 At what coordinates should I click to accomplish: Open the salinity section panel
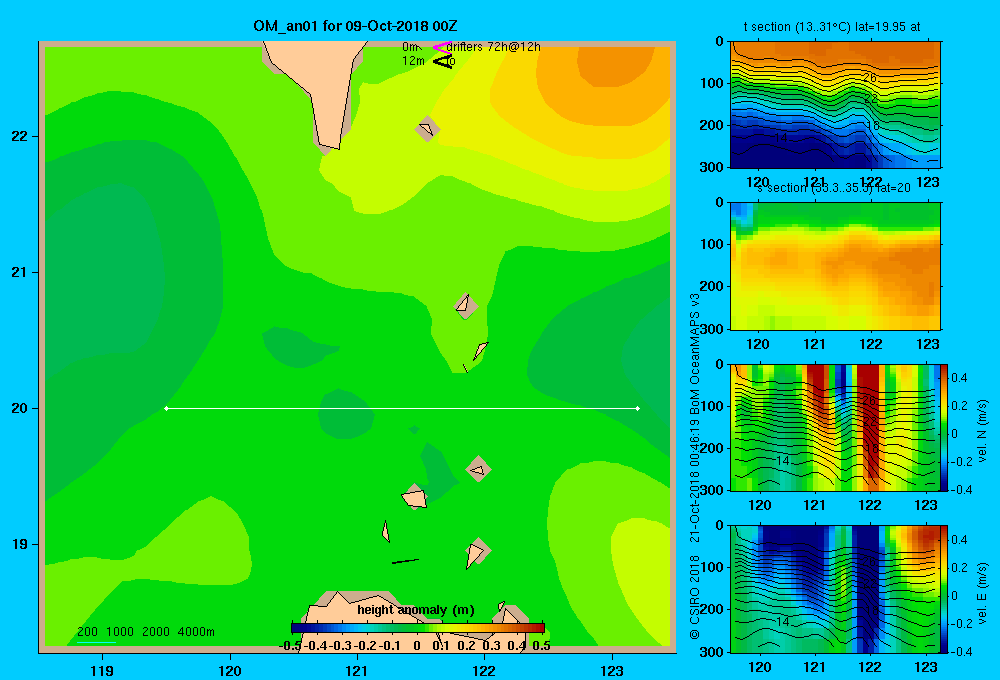(835, 266)
